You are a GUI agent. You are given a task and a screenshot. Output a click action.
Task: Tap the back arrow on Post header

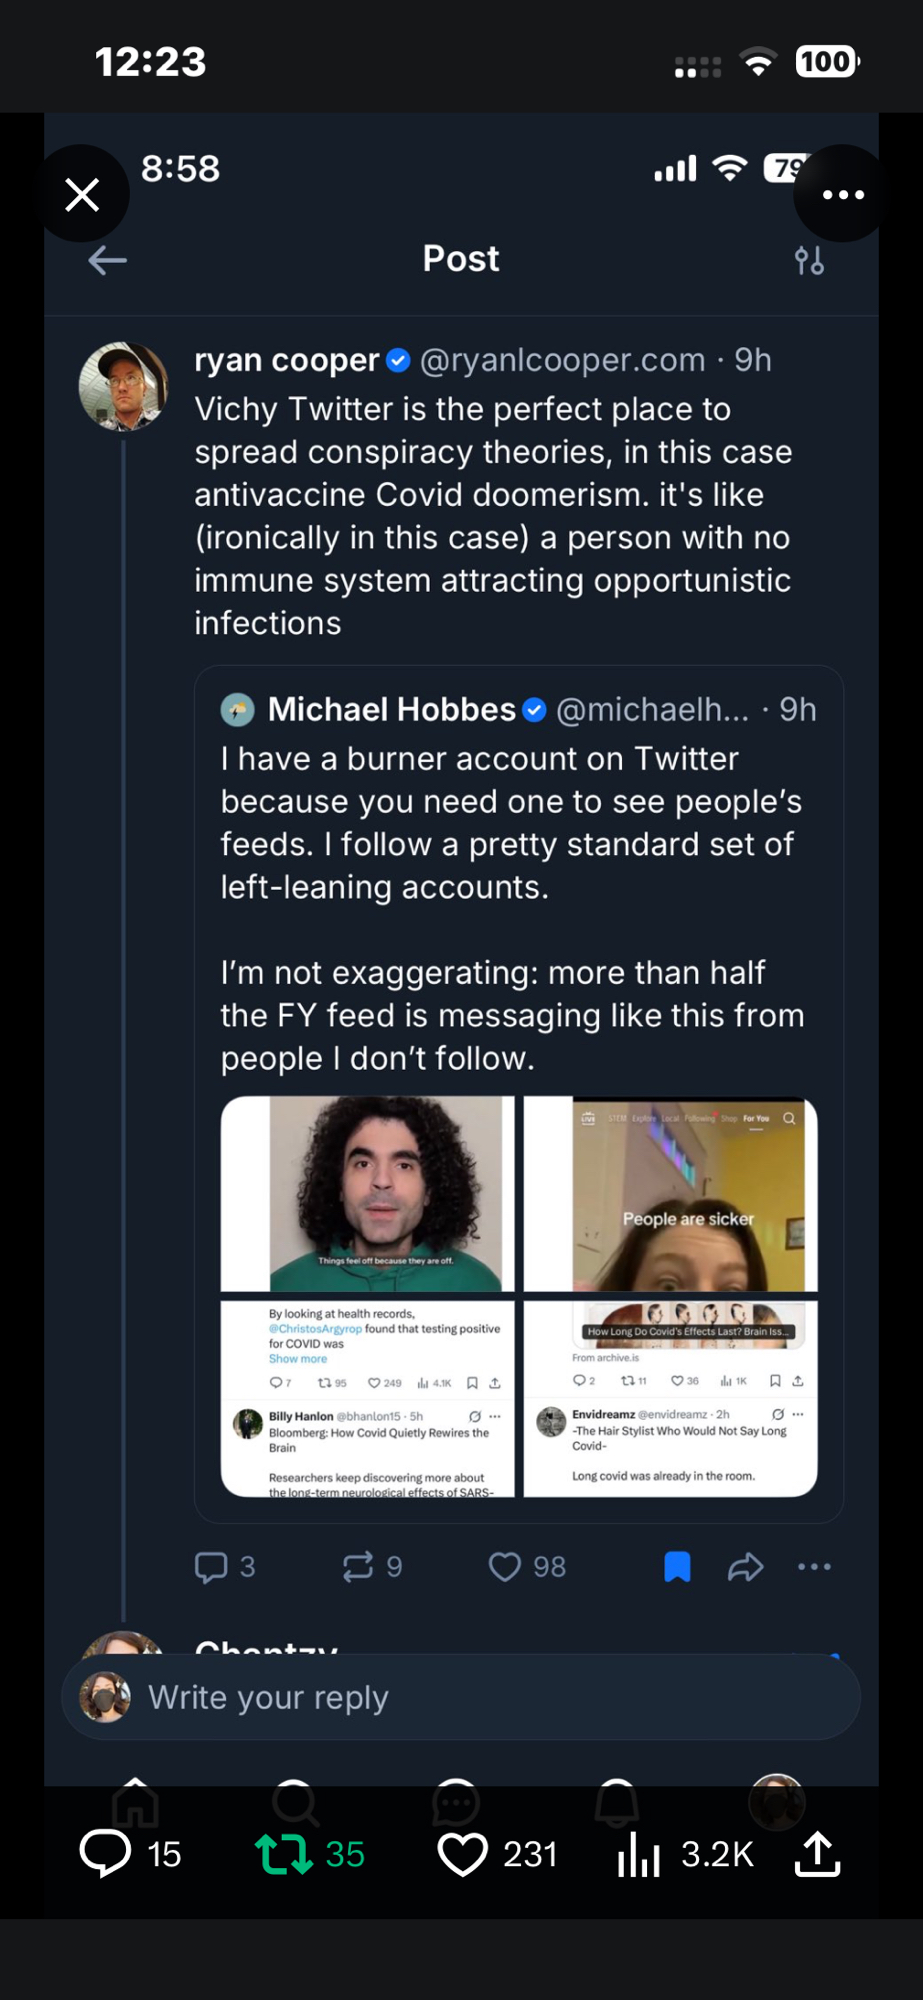107,261
